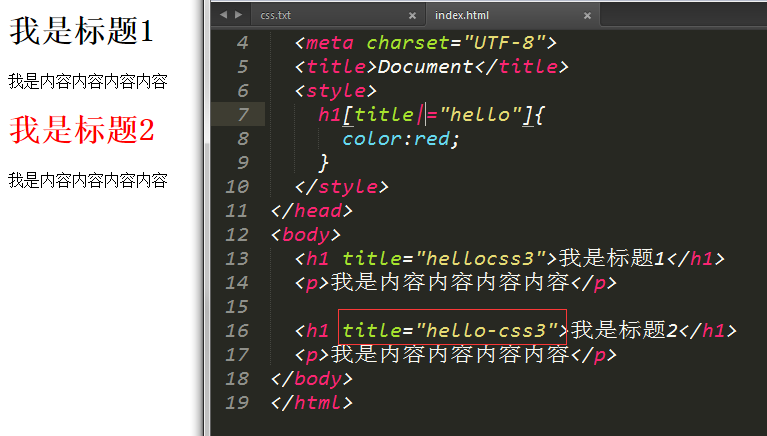Viewport: 767px width, 436px height.
Task: Click the meta charset="UTF-8" code line
Action: (426, 43)
